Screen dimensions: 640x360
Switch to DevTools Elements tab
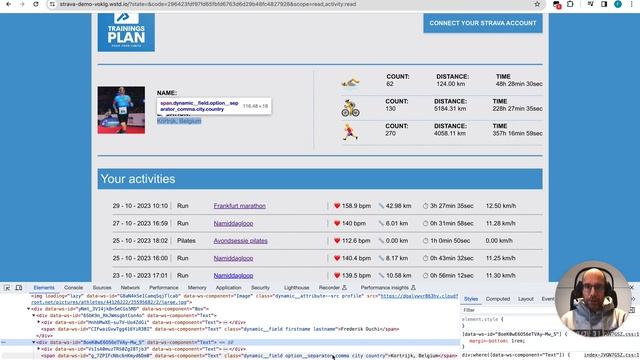pyautogui.click(x=44, y=288)
